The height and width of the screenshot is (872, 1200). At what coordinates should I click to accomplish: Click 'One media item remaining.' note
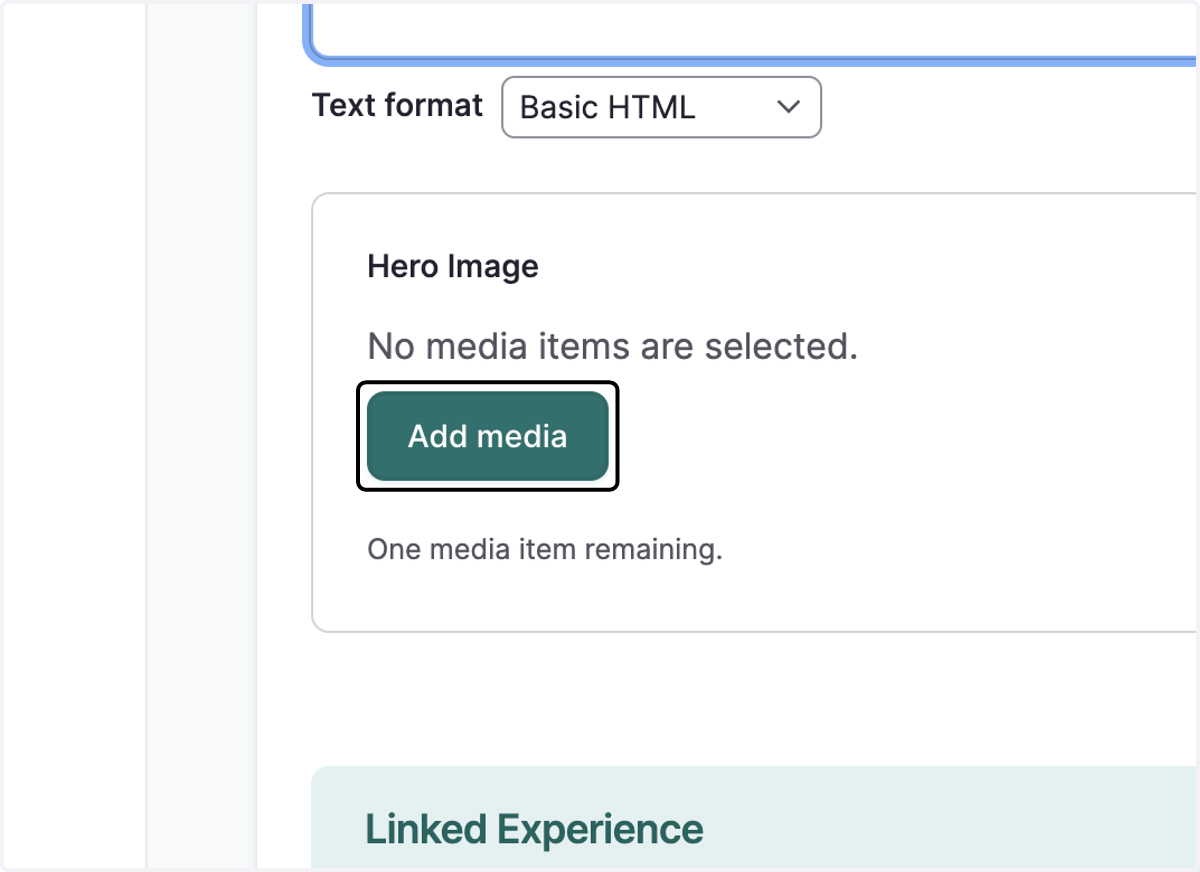point(545,549)
